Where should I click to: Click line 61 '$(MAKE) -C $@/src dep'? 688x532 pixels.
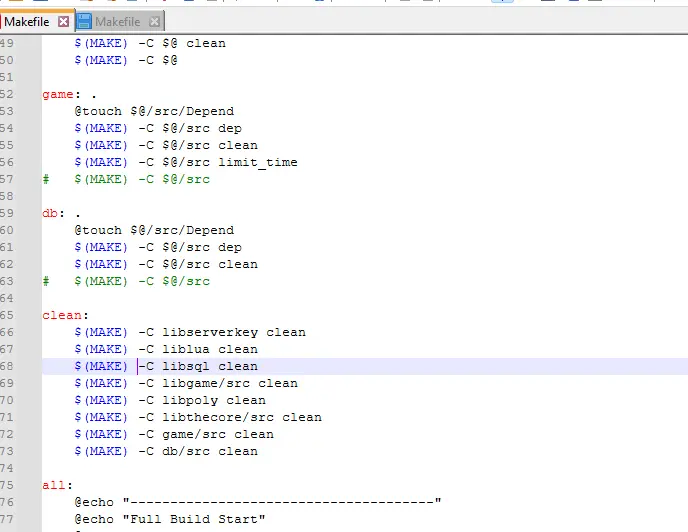[x=158, y=247]
